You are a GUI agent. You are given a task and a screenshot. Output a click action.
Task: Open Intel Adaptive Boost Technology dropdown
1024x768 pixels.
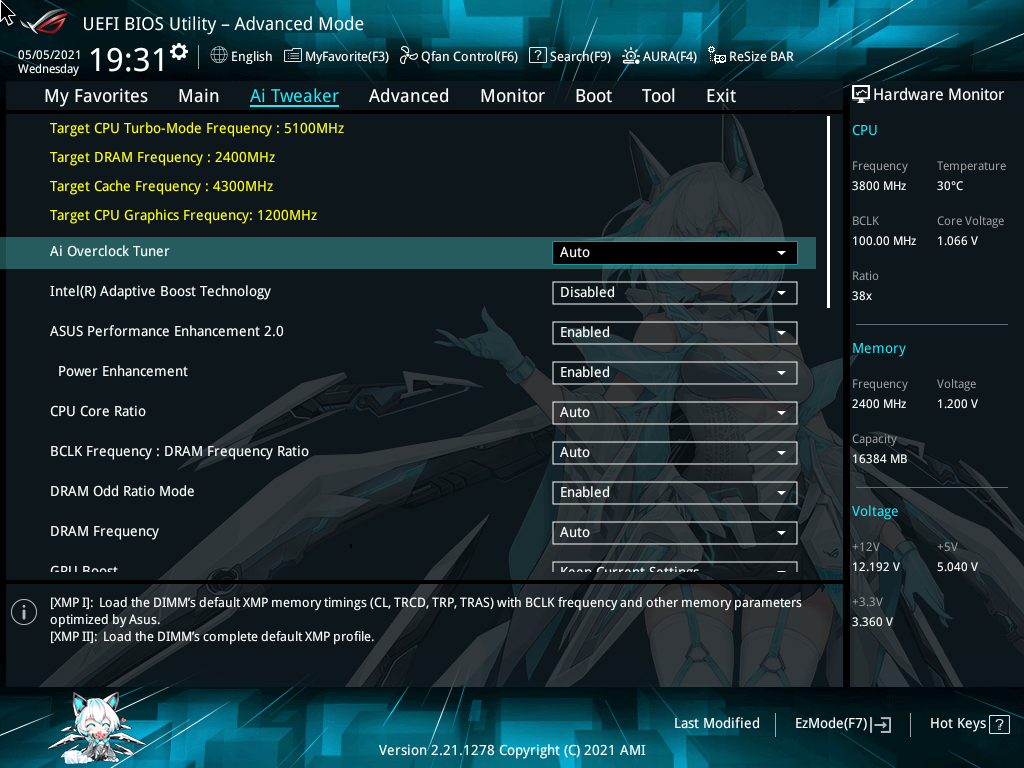coord(675,293)
